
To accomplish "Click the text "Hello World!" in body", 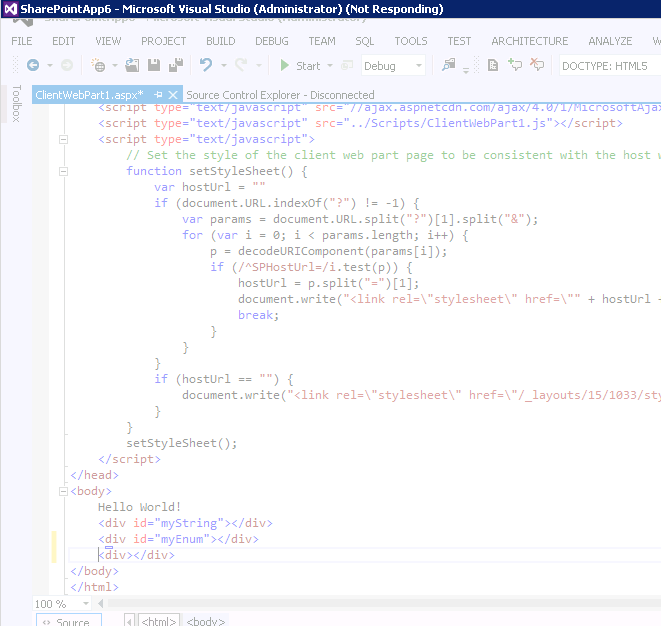I will click(139, 507).
